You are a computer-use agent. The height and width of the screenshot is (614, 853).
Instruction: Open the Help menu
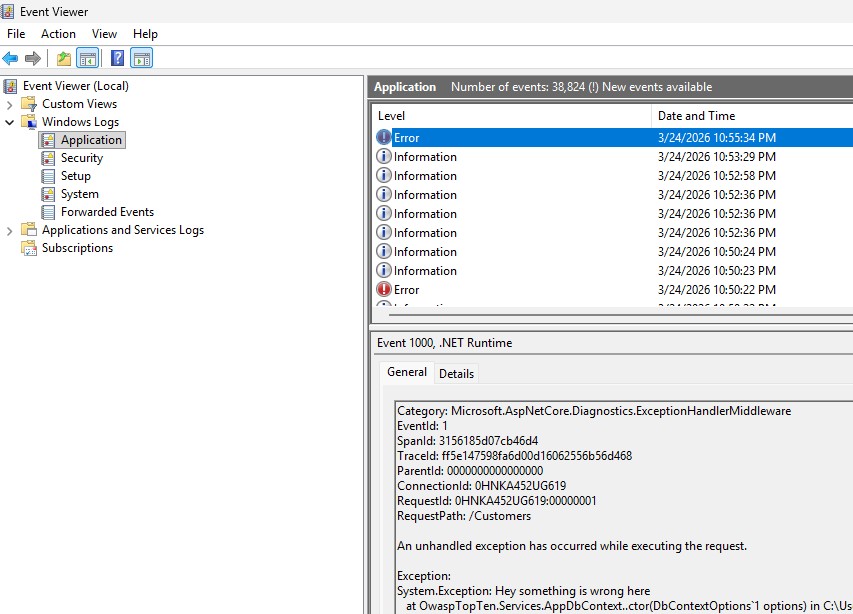[145, 34]
